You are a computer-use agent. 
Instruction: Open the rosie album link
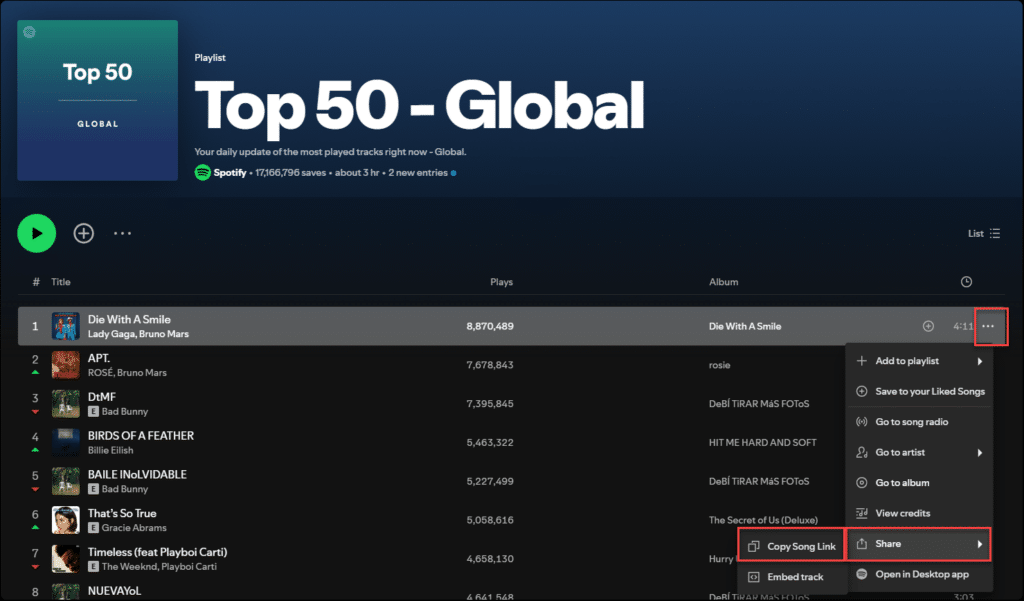click(x=720, y=365)
